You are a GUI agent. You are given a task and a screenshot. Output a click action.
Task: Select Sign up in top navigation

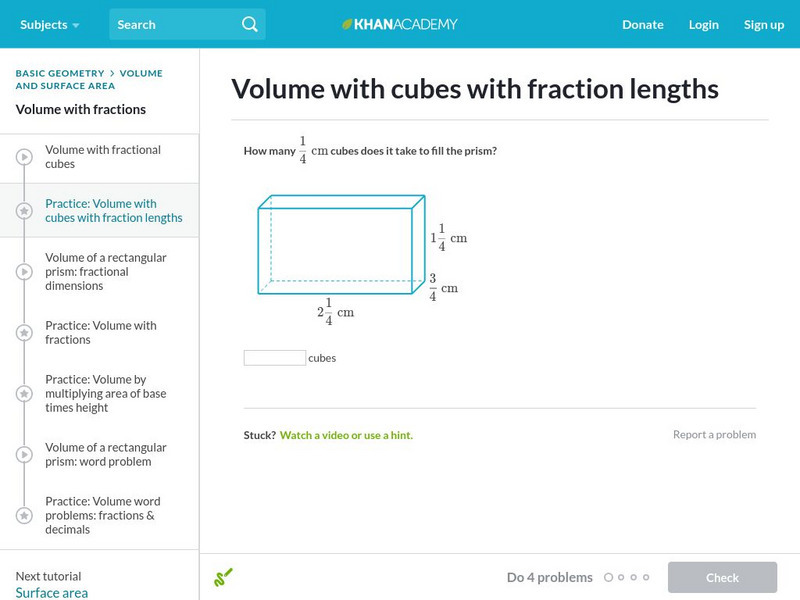point(763,24)
